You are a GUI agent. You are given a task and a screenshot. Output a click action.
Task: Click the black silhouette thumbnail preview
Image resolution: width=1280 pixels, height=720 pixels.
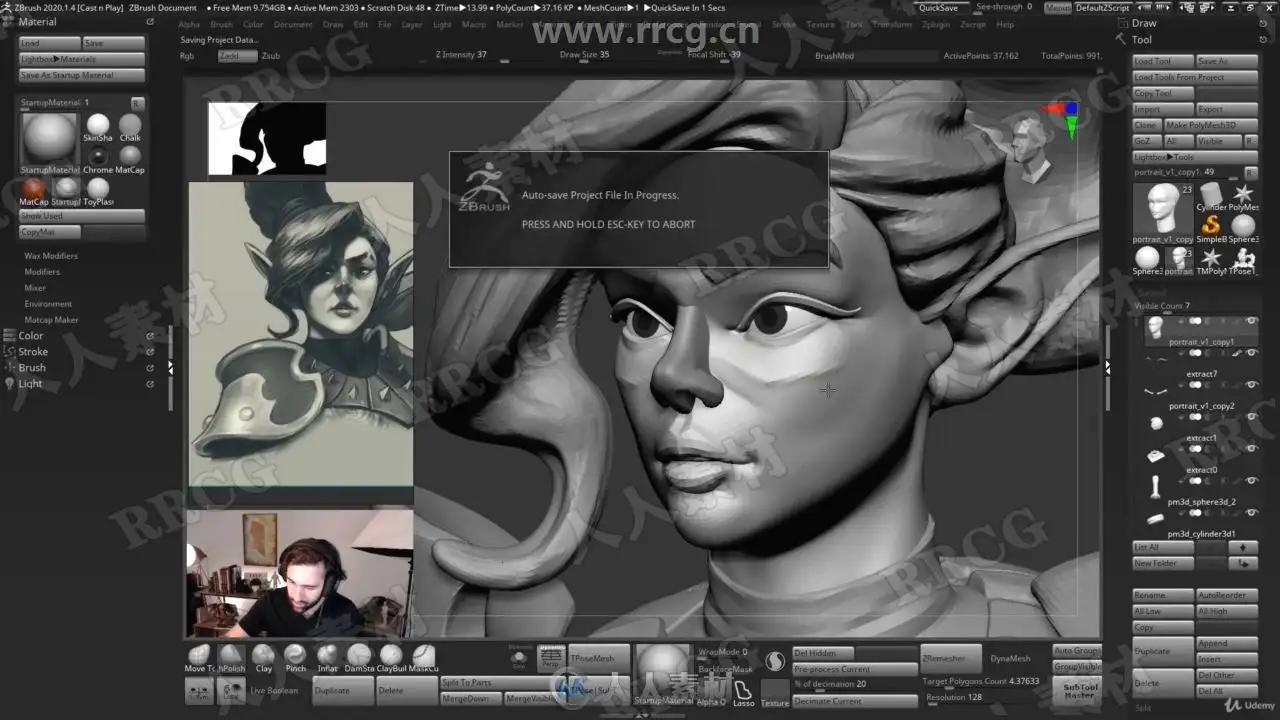tap(267, 138)
